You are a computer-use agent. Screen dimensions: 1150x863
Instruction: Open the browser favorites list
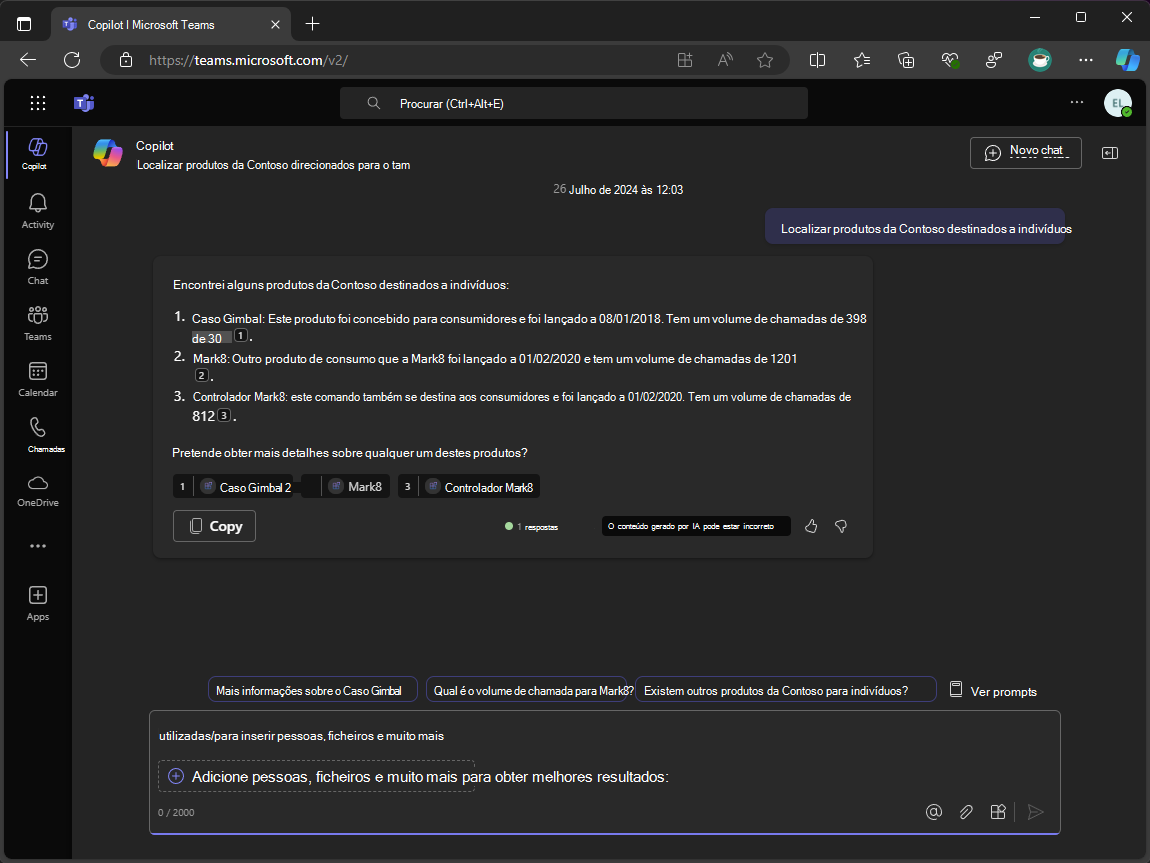click(x=862, y=60)
